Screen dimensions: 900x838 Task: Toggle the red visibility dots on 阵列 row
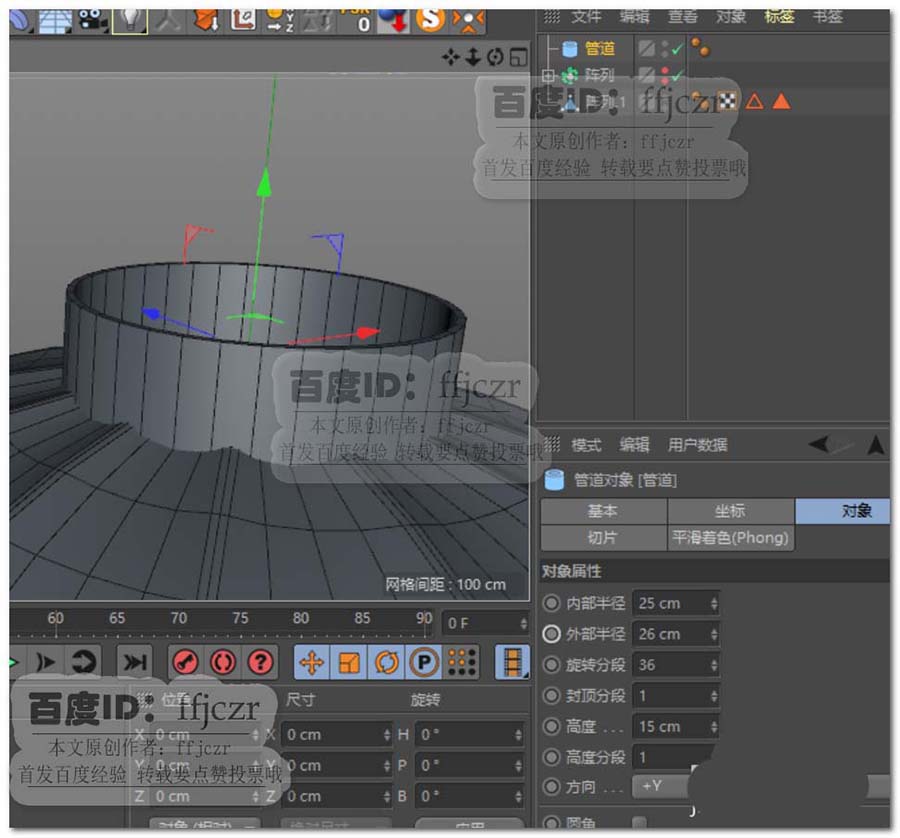[x=664, y=75]
